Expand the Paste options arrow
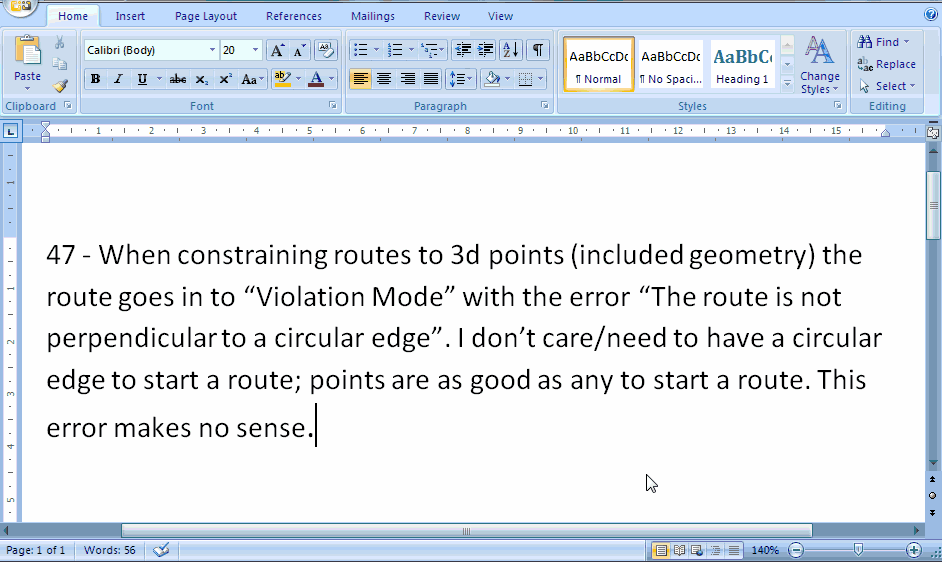Image resolution: width=942 pixels, height=562 pixels. (x=27, y=89)
